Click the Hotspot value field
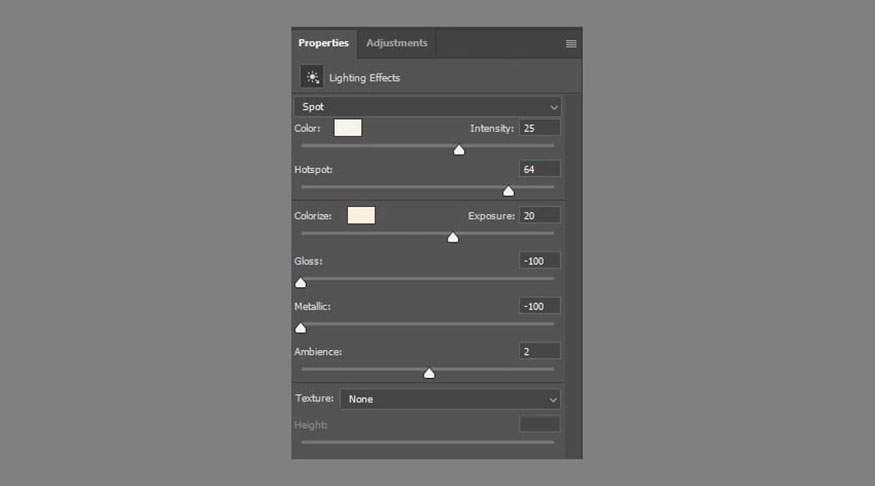This screenshot has height=486, width=875. [540, 169]
